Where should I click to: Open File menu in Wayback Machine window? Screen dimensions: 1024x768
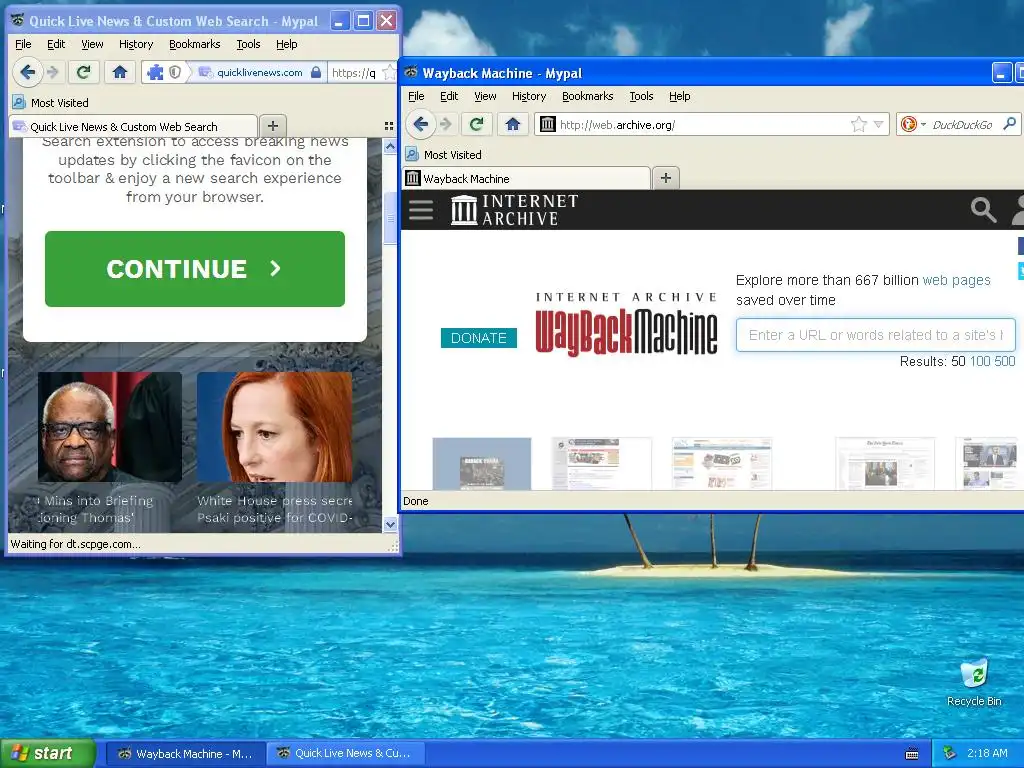coord(416,96)
